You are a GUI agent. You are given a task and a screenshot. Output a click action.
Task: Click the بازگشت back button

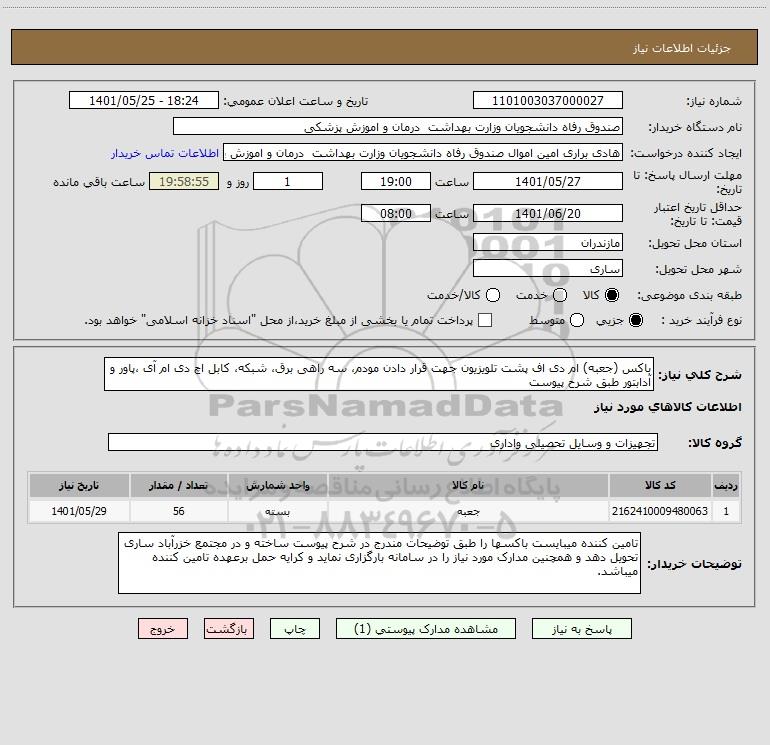[x=229, y=629]
